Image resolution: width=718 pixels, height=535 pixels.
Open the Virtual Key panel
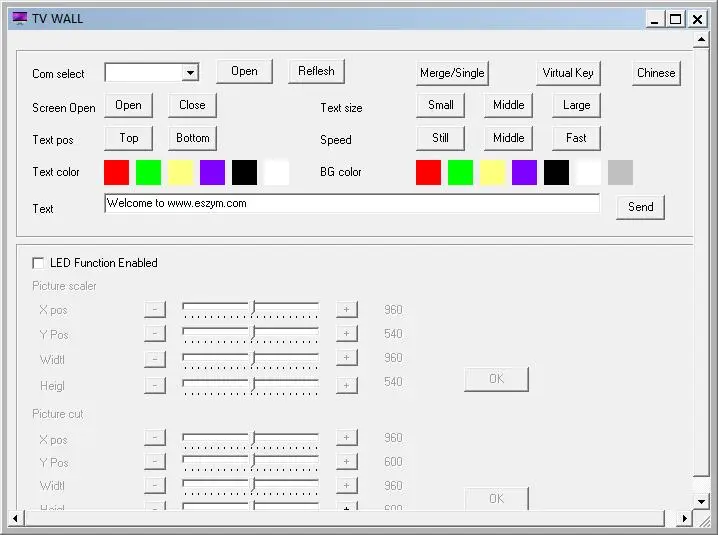pyautogui.click(x=568, y=73)
